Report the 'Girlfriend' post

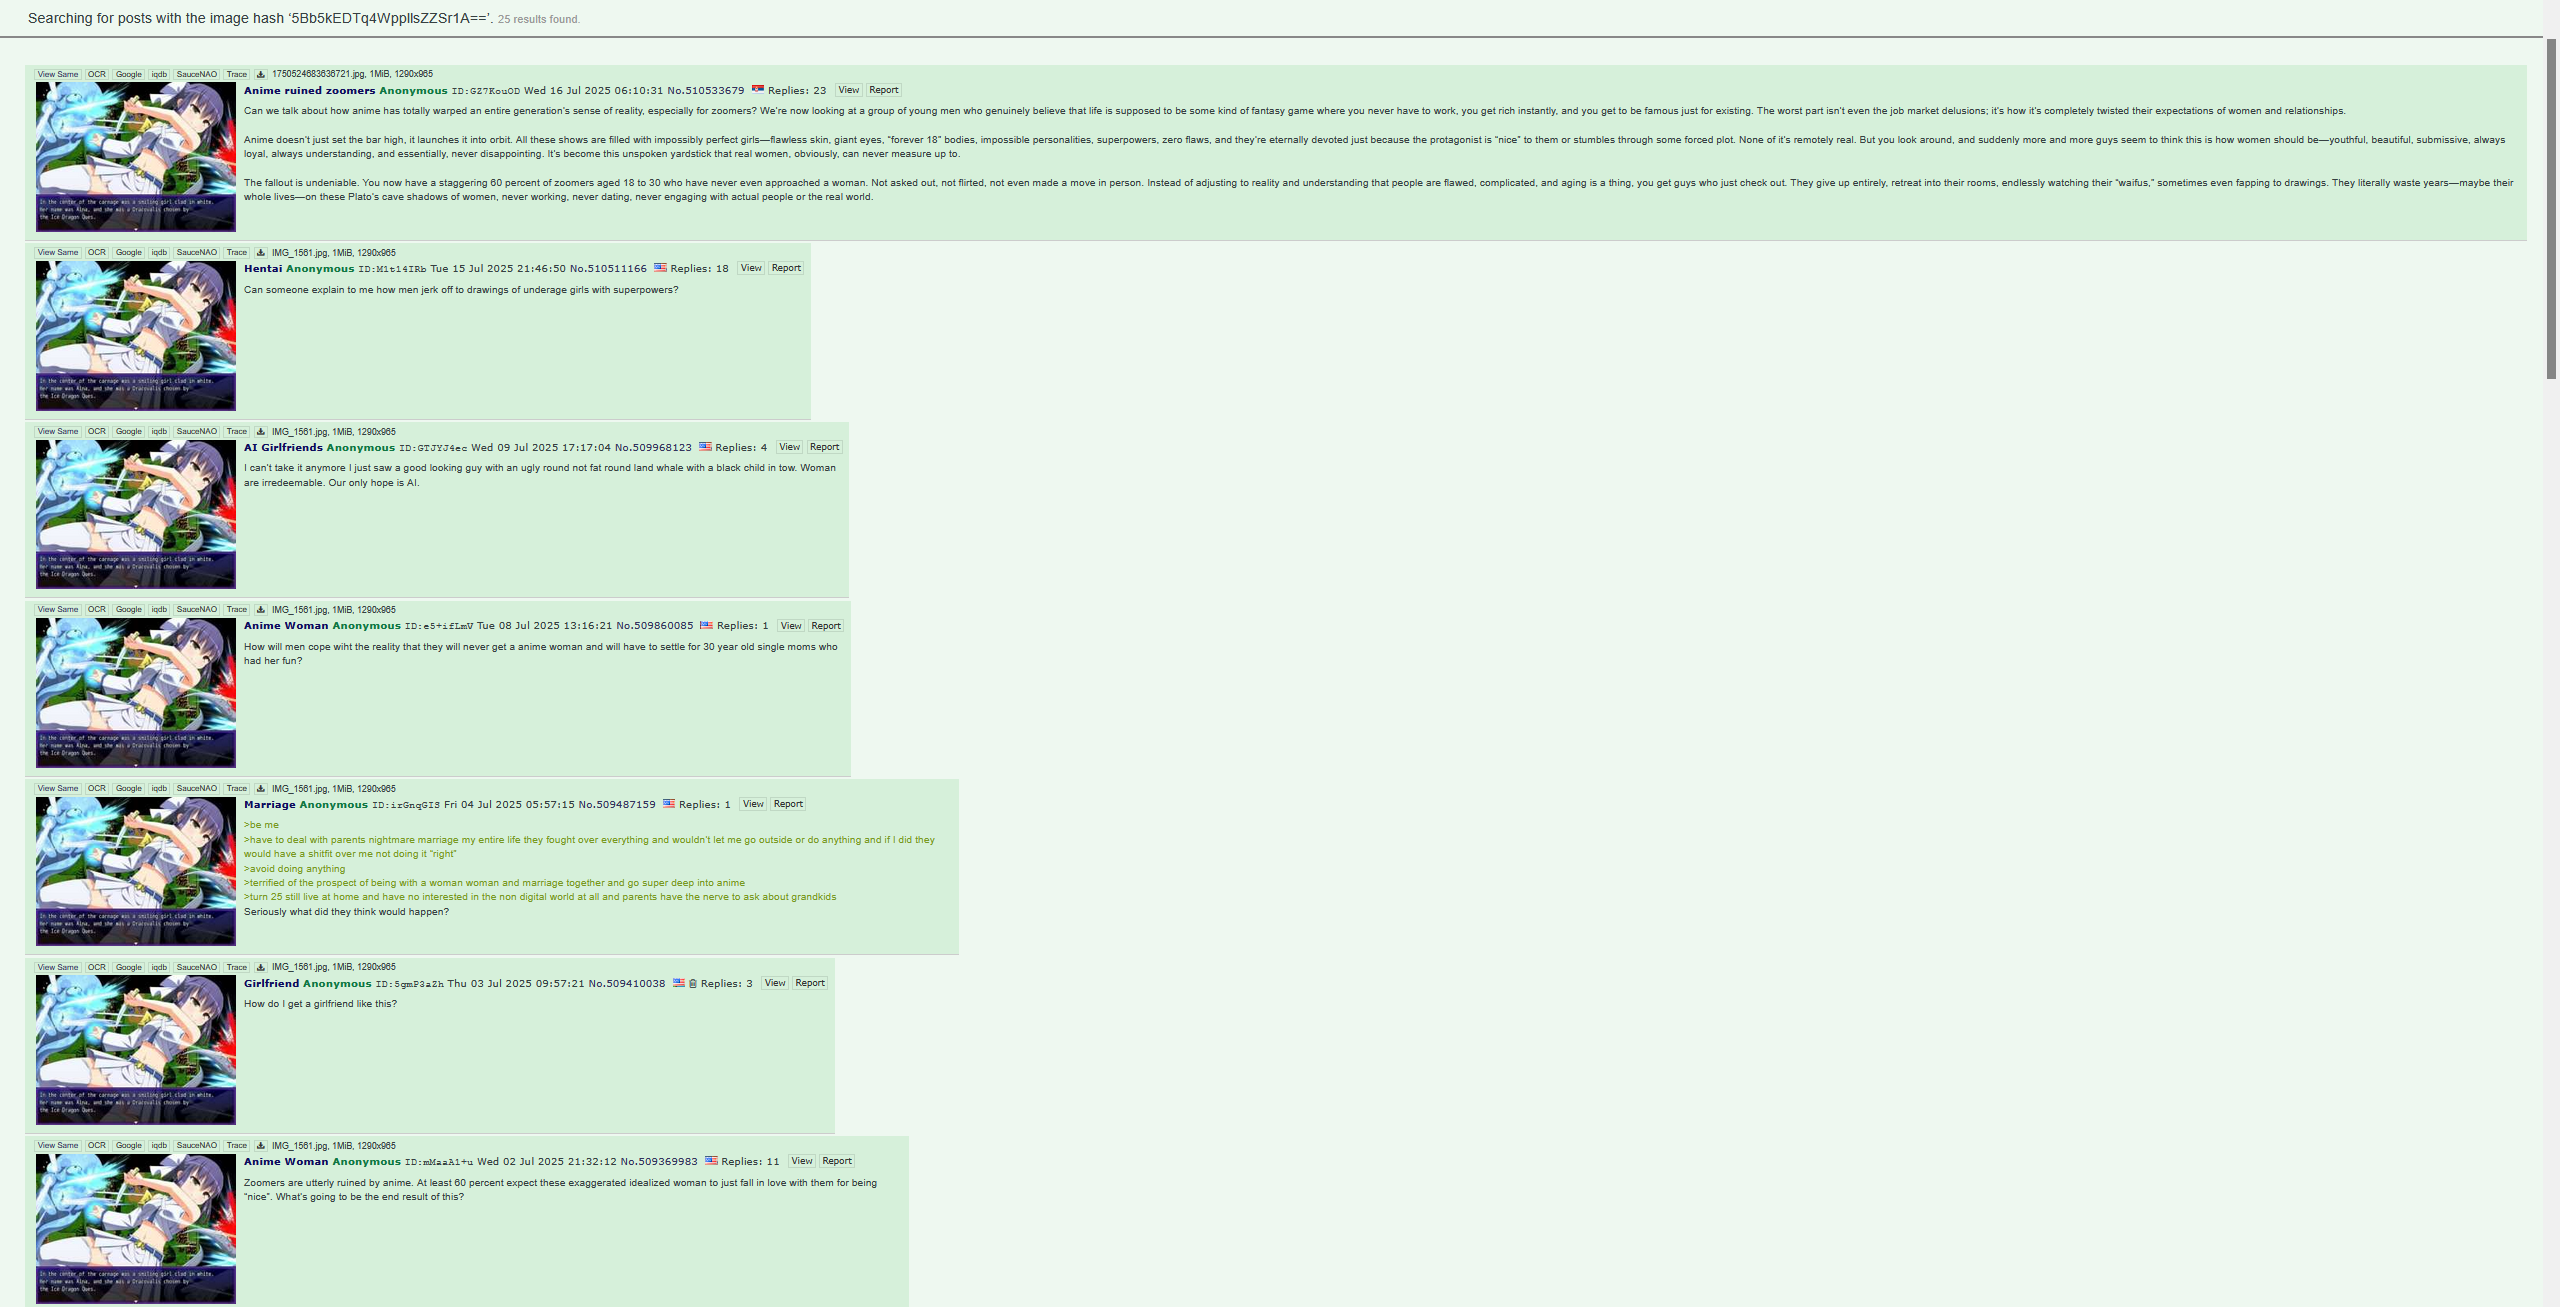[810, 983]
